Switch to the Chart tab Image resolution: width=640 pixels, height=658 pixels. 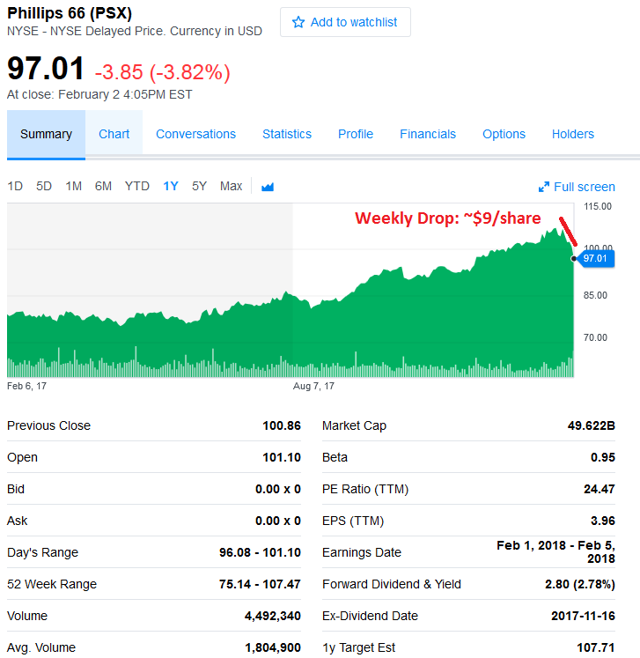coord(114,134)
